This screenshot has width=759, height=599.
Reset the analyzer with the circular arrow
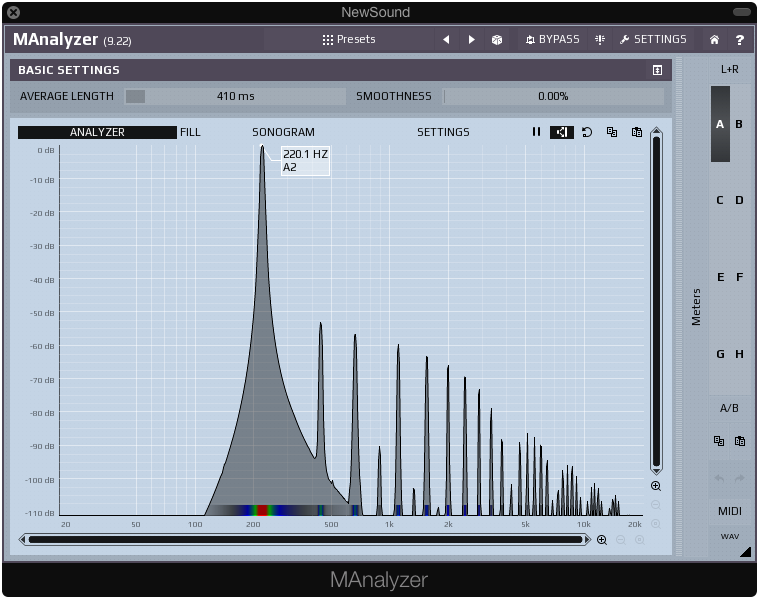pyautogui.click(x=587, y=132)
